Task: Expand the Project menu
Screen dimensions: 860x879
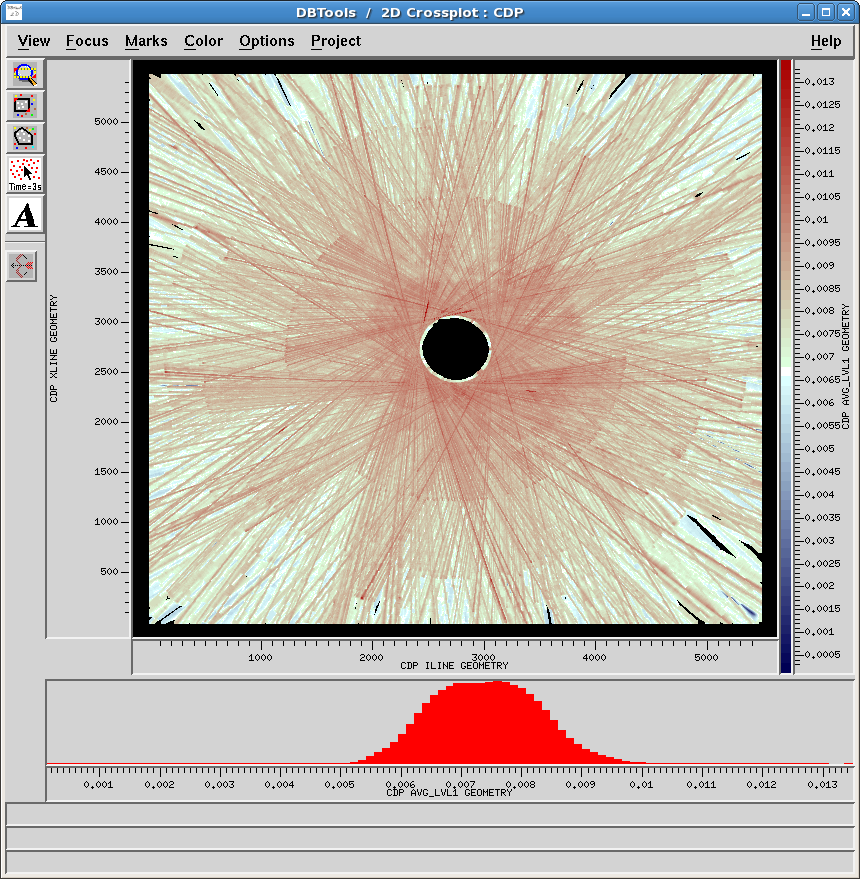Action: [336, 41]
